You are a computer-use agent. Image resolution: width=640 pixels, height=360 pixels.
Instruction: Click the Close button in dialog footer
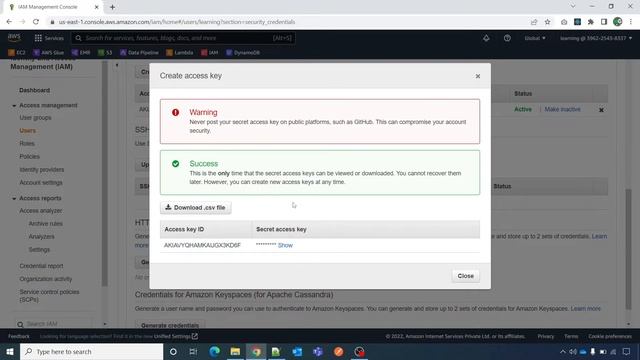(465, 276)
